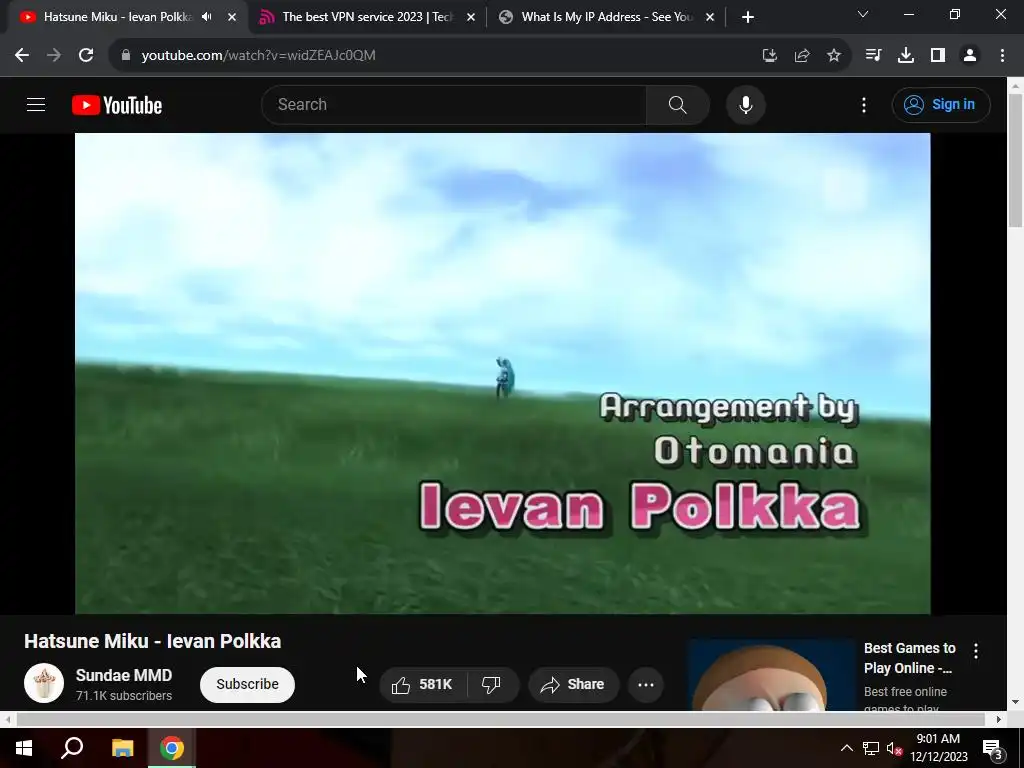Click the vertical page scrollbar thumb
The width and height of the screenshot is (1024, 768).
pos(1016,160)
